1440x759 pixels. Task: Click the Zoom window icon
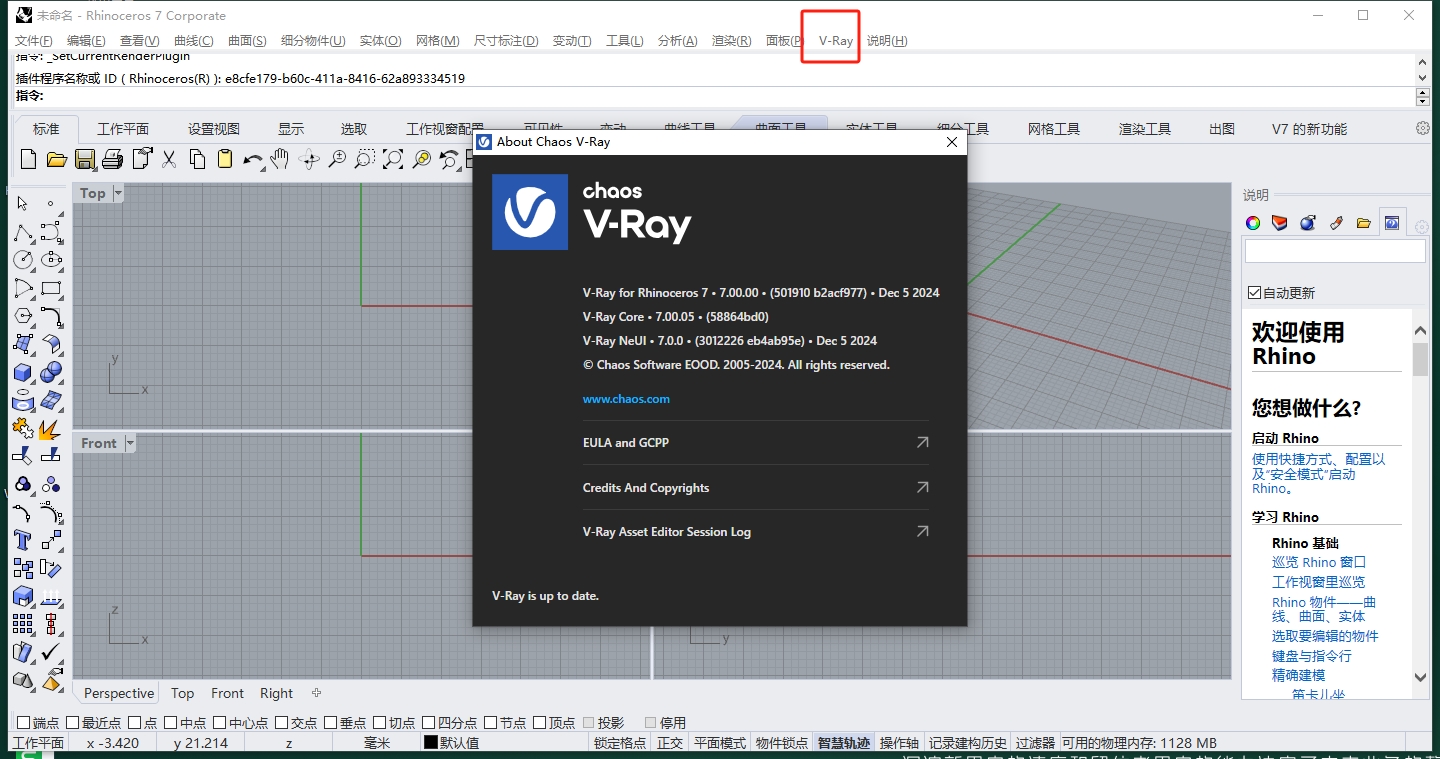pos(365,159)
